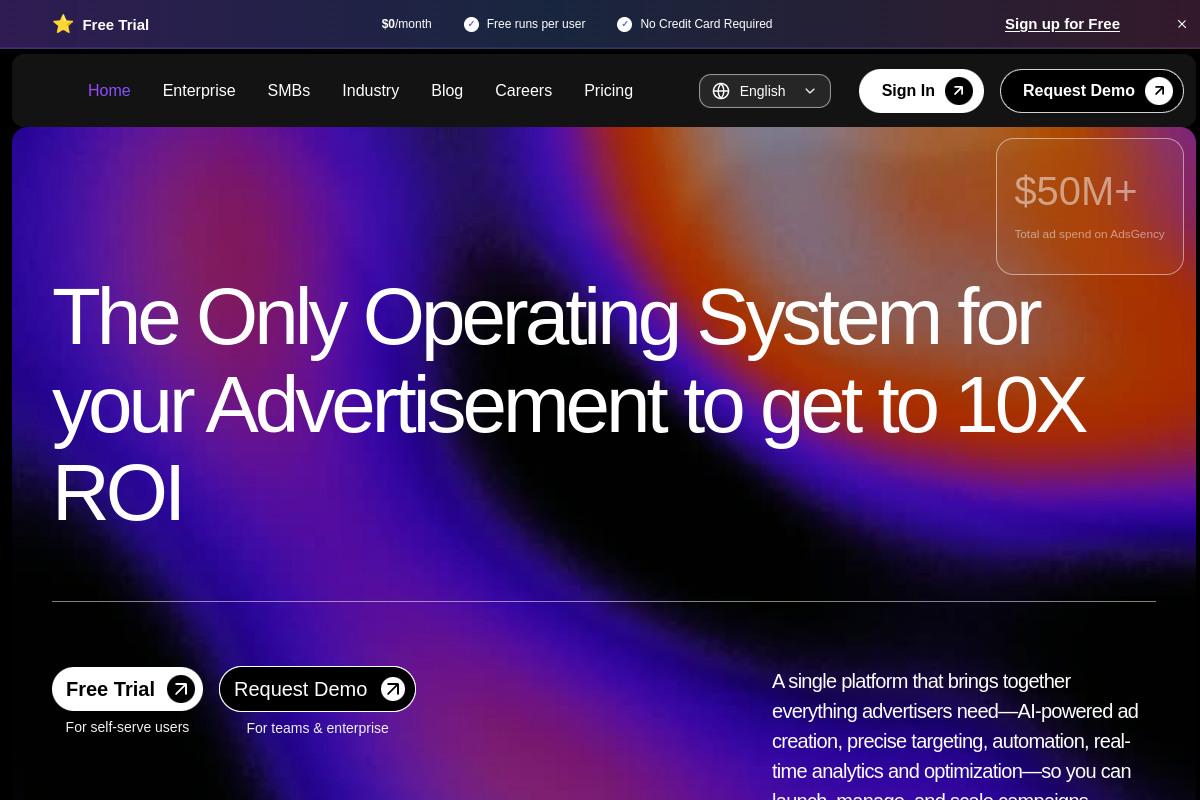Click the arrow icon on the hero Free Trial button
This screenshot has width=1200, height=800.
tap(181, 689)
